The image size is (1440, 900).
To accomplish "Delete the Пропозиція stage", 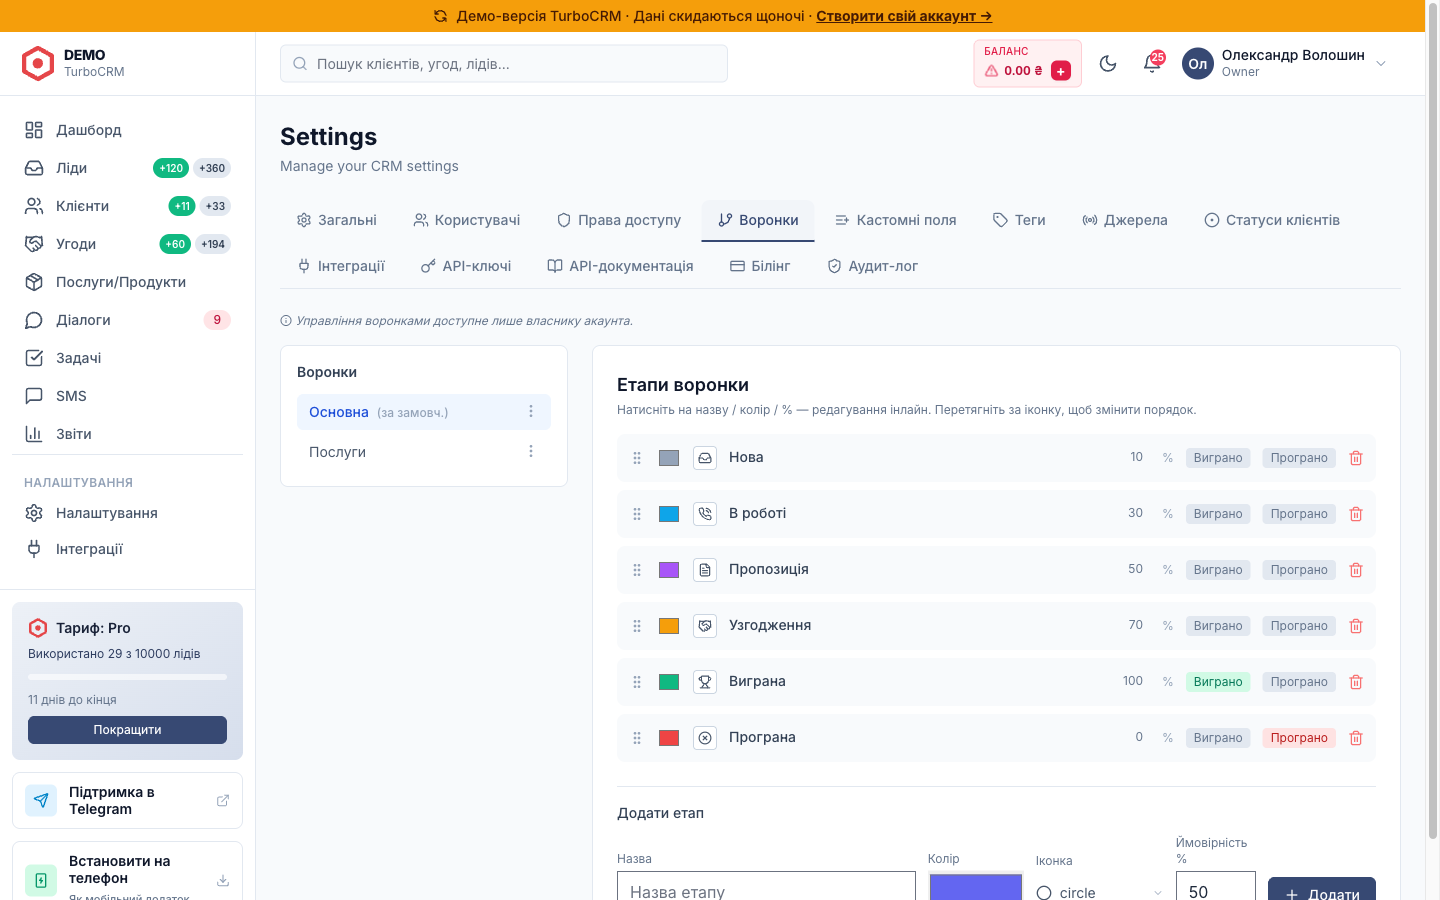I will click(1356, 570).
